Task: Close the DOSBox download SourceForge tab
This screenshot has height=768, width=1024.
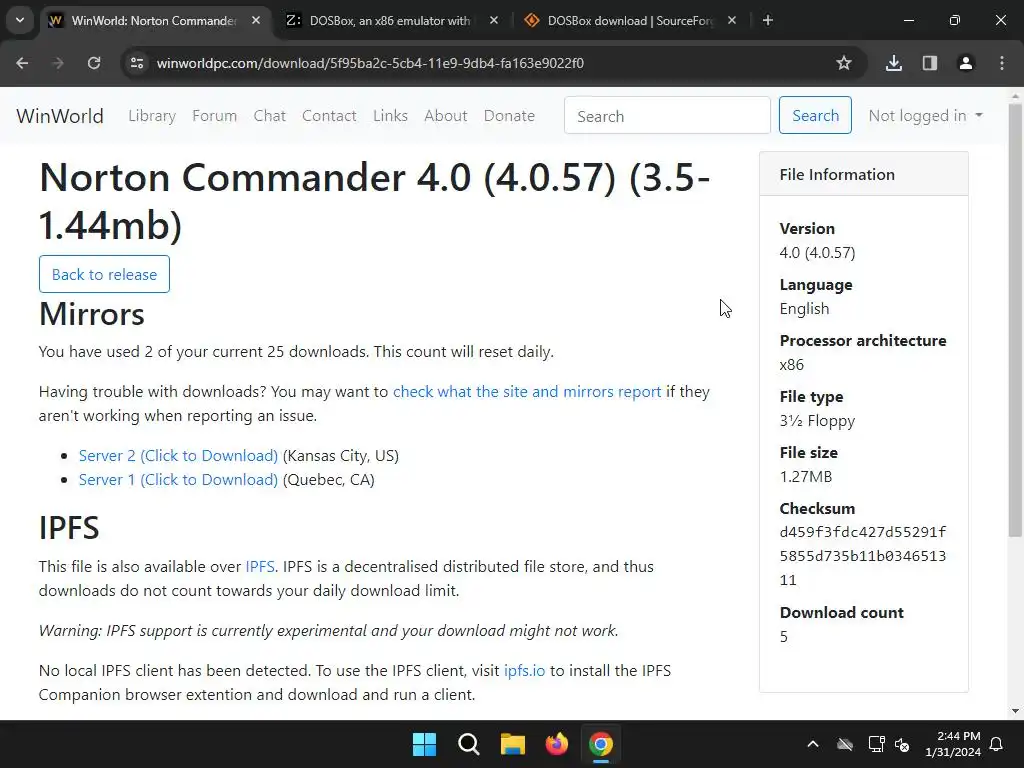Action: coord(731,20)
